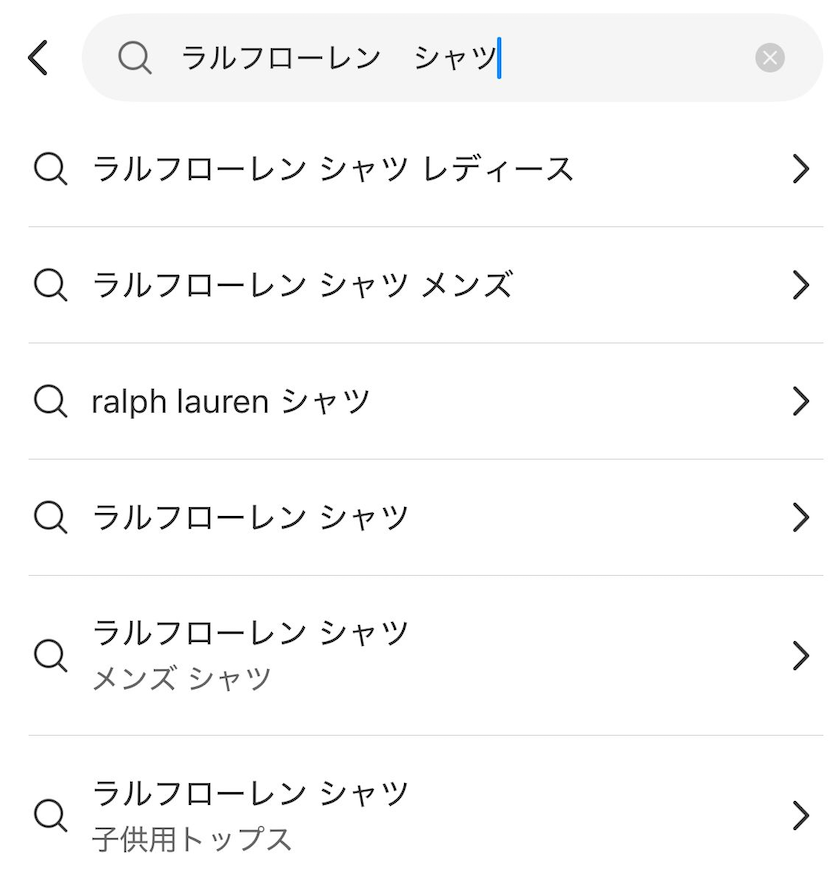Screen dimensions: 838x892
Task: Tap search icon beside ralph lauren suggestion
Action: click(x=50, y=402)
